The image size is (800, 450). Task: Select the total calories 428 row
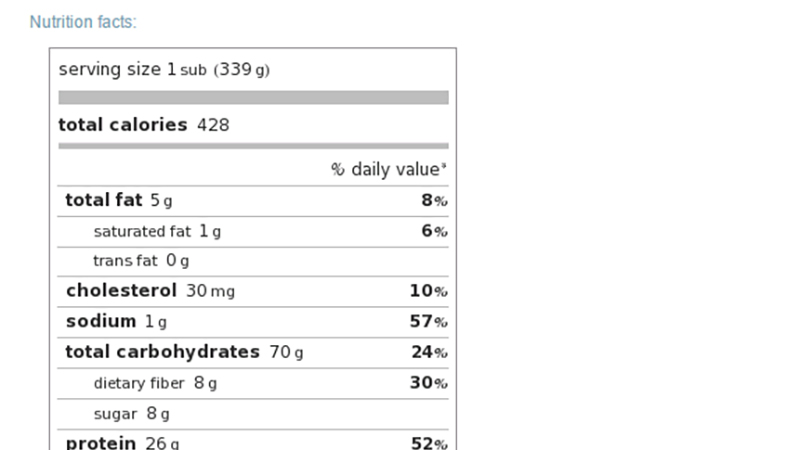point(253,124)
